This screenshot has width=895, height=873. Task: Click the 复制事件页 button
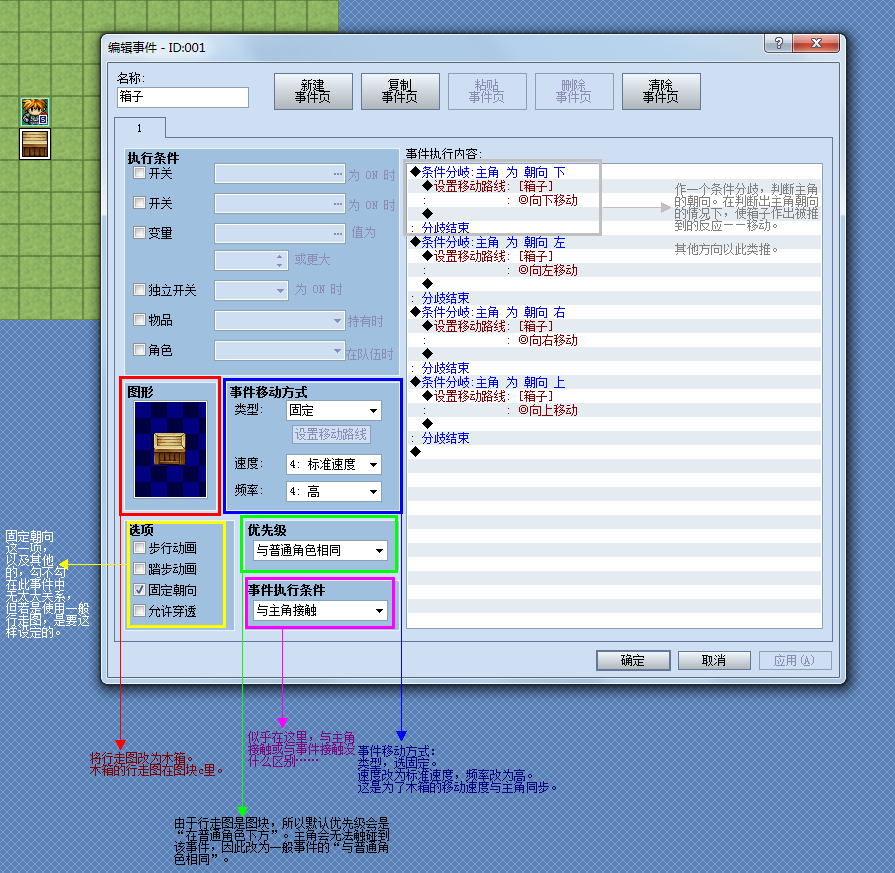400,91
